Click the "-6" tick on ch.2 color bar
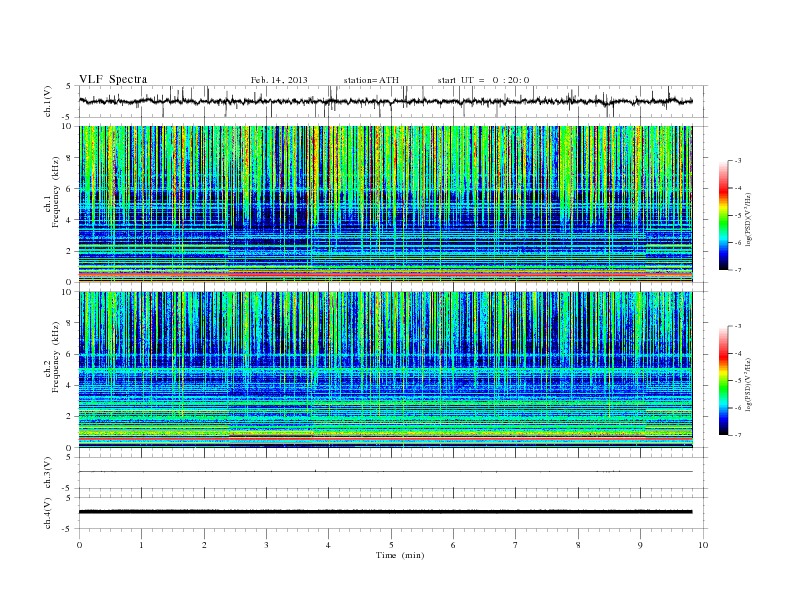This screenshot has height=612, width=792. (738, 408)
